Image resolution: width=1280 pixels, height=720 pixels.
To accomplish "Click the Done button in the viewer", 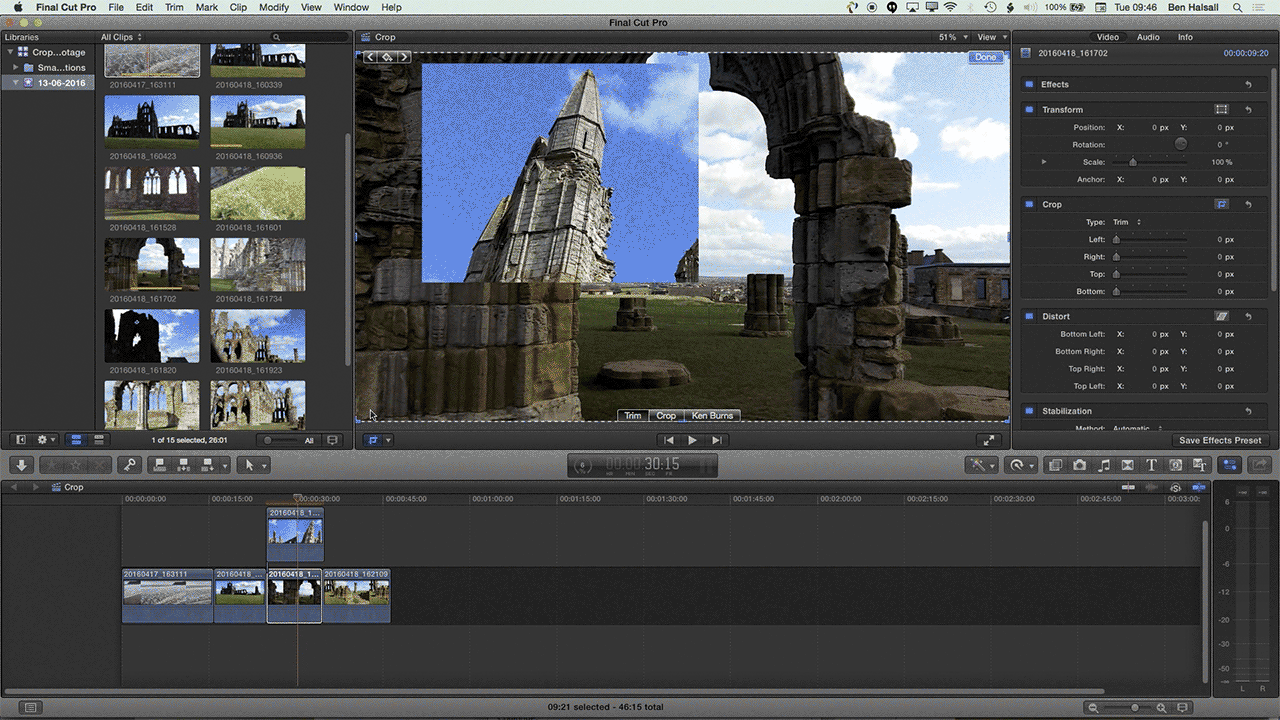I will [x=986, y=57].
